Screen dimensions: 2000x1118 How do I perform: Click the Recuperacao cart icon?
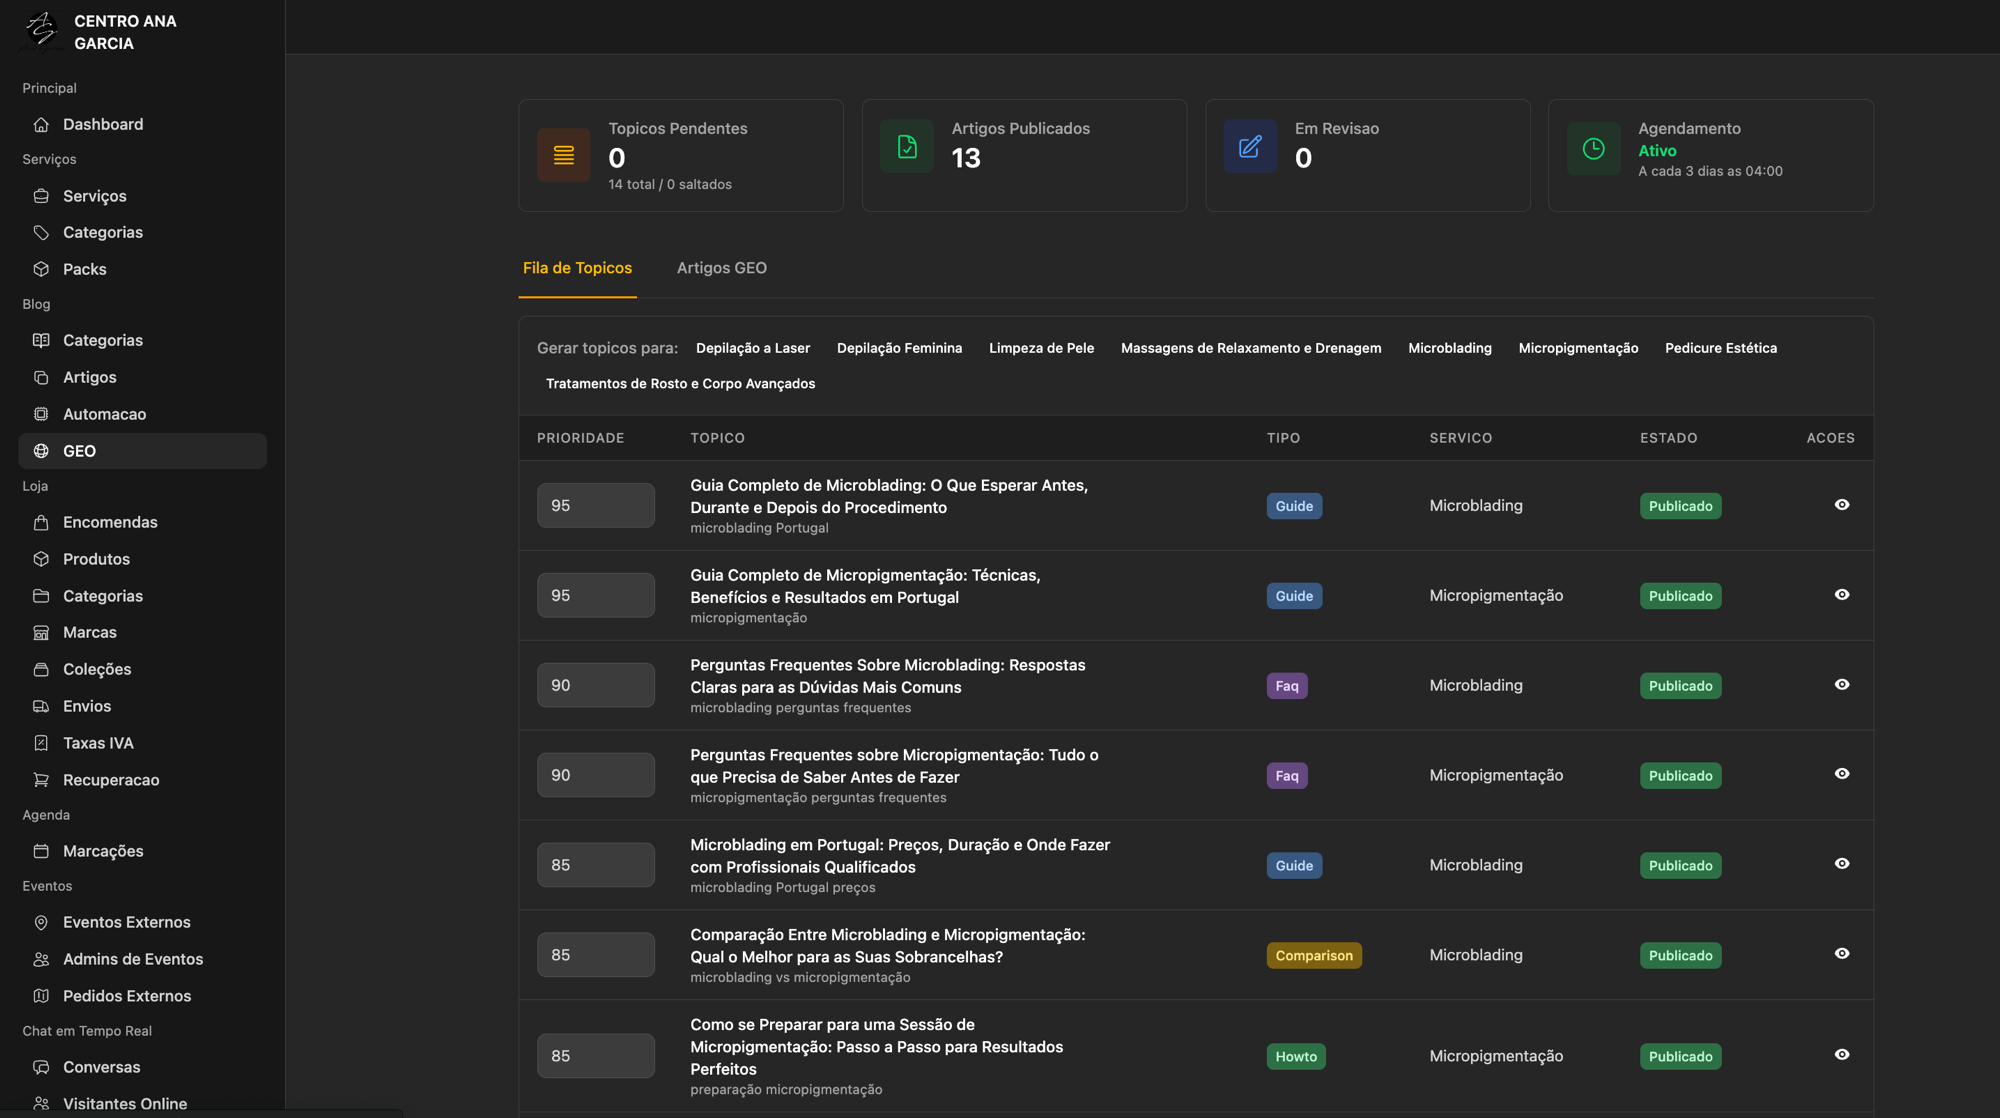[x=41, y=781]
